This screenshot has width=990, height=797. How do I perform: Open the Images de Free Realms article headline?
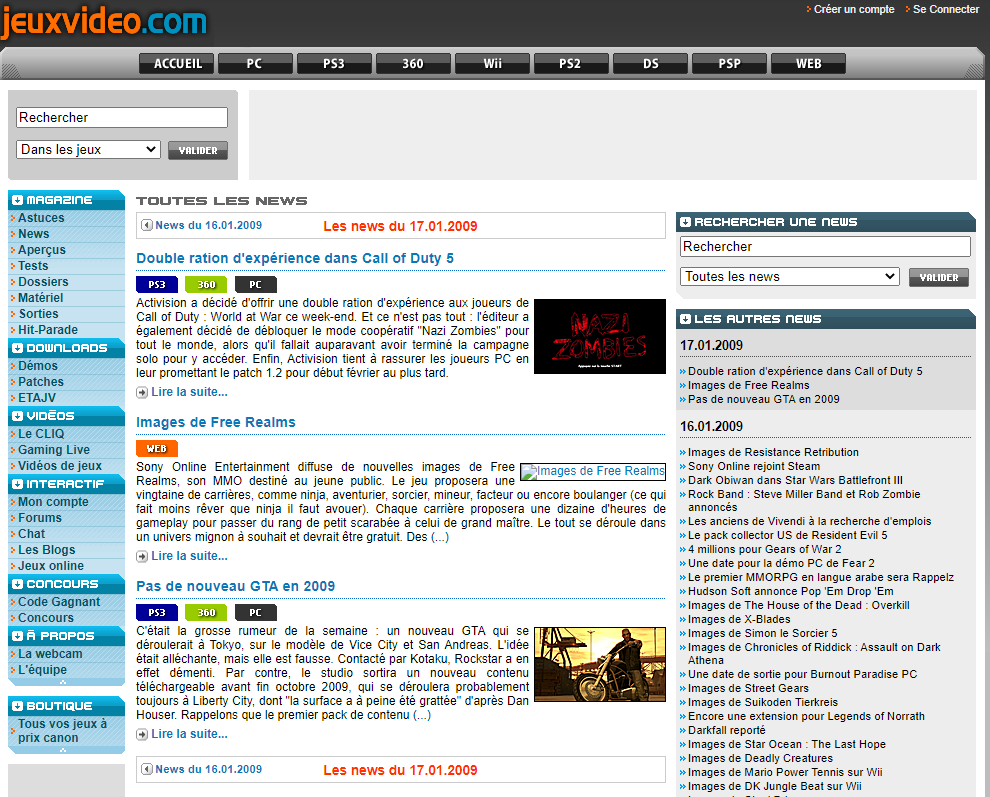[x=216, y=422]
